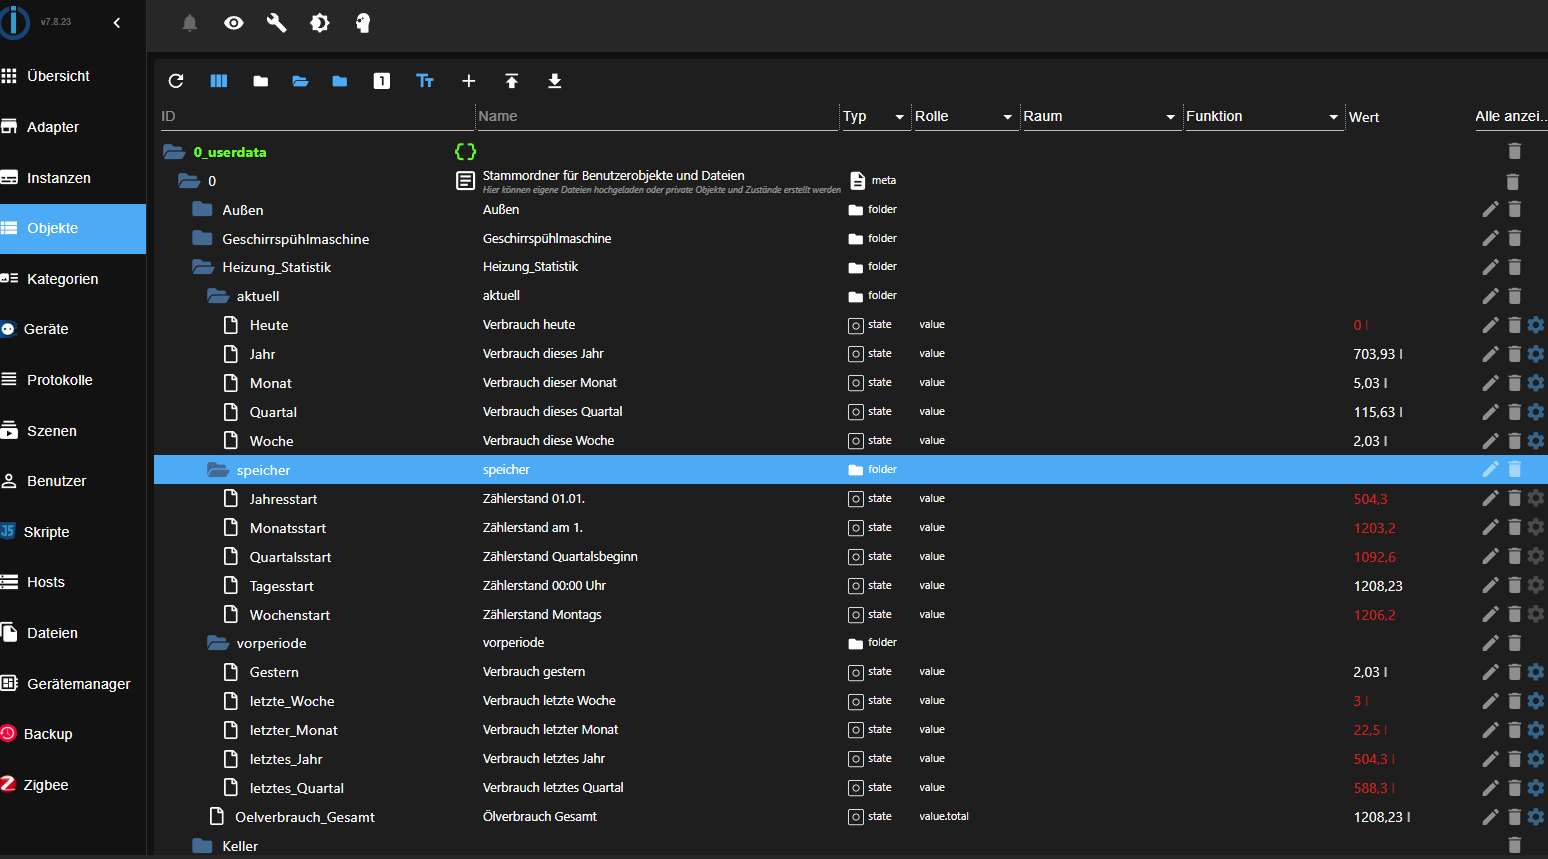Open the column configuration icon
This screenshot has width=1548, height=859.
(219, 81)
